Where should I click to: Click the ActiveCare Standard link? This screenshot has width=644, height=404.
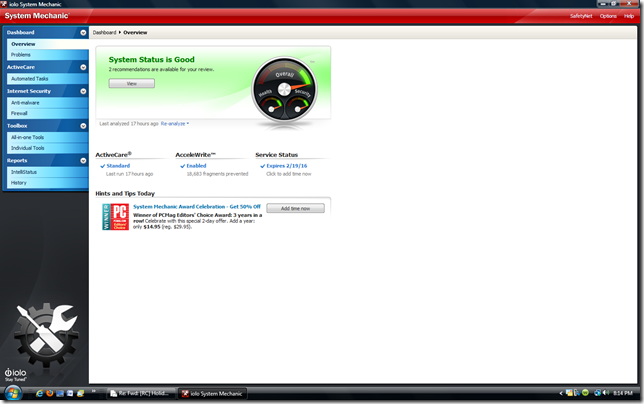118,166
